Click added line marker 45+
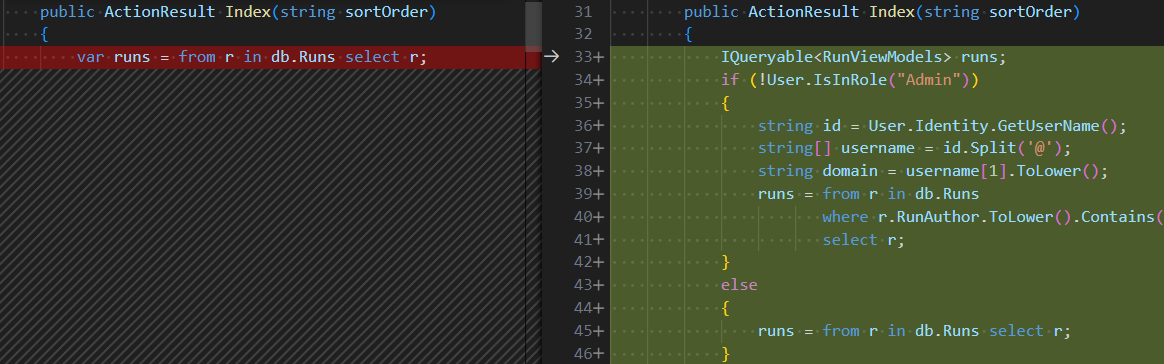The height and width of the screenshot is (364, 1164). pos(589,331)
